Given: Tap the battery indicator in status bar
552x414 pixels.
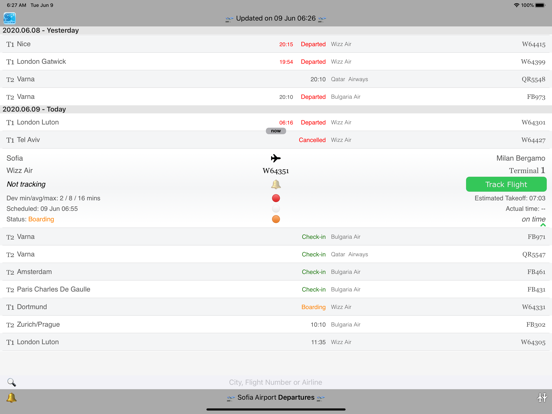Looking at the screenshot, I should point(540,5).
